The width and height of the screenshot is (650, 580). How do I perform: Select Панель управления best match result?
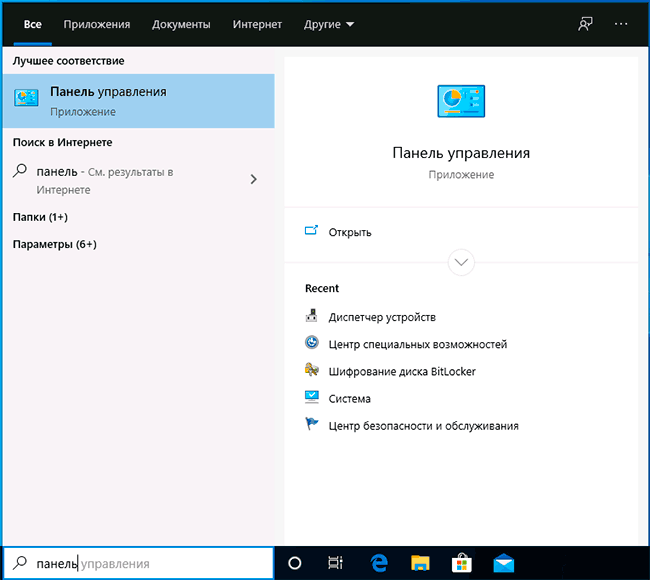click(x=138, y=101)
